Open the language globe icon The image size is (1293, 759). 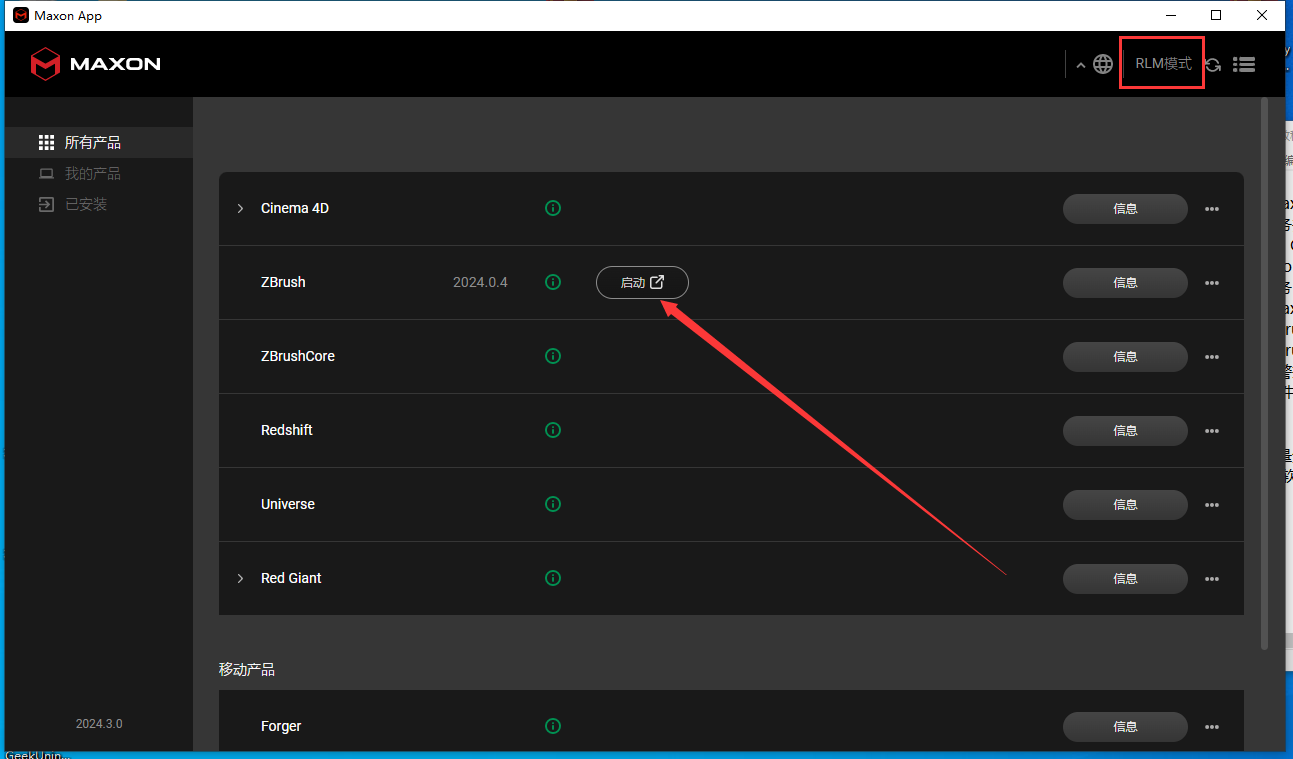click(x=1103, y=64)
